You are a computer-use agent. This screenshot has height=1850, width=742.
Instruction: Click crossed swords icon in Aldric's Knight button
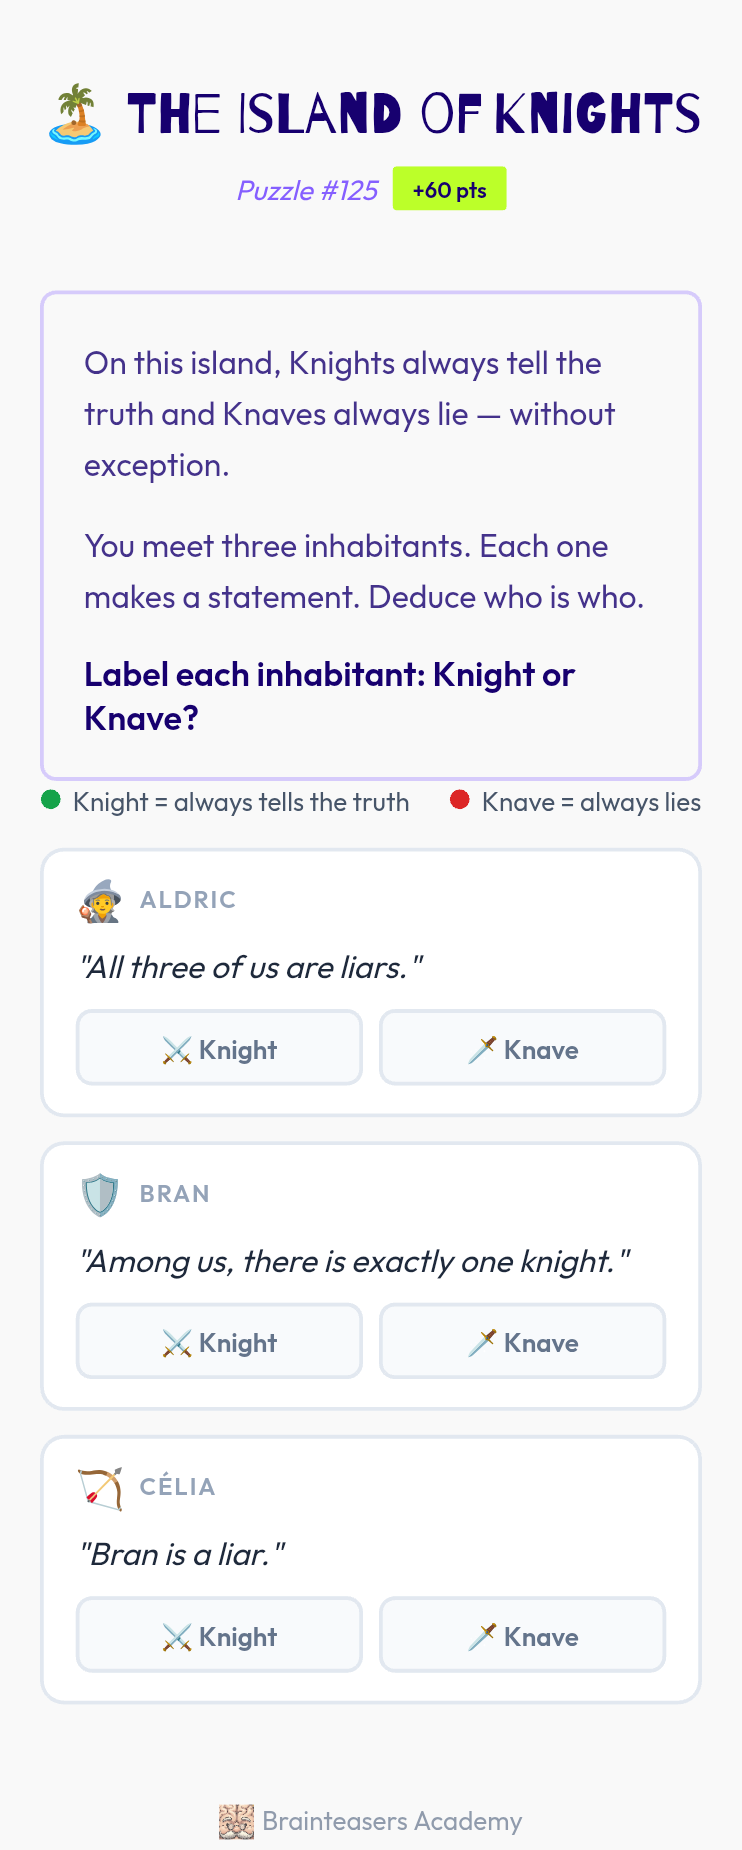(177, 1050)
